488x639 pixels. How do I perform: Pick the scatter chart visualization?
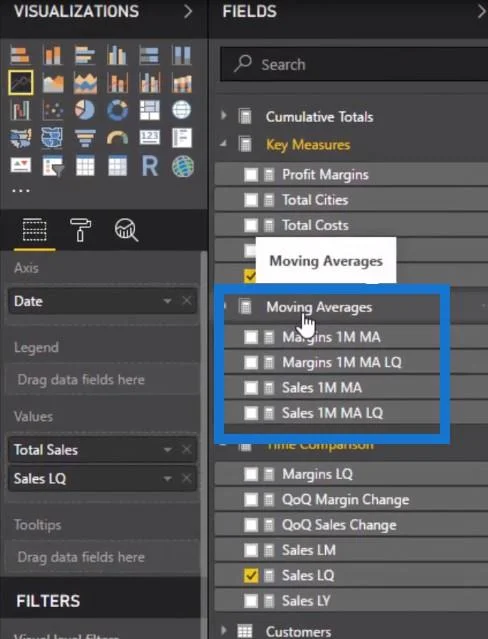53,110
